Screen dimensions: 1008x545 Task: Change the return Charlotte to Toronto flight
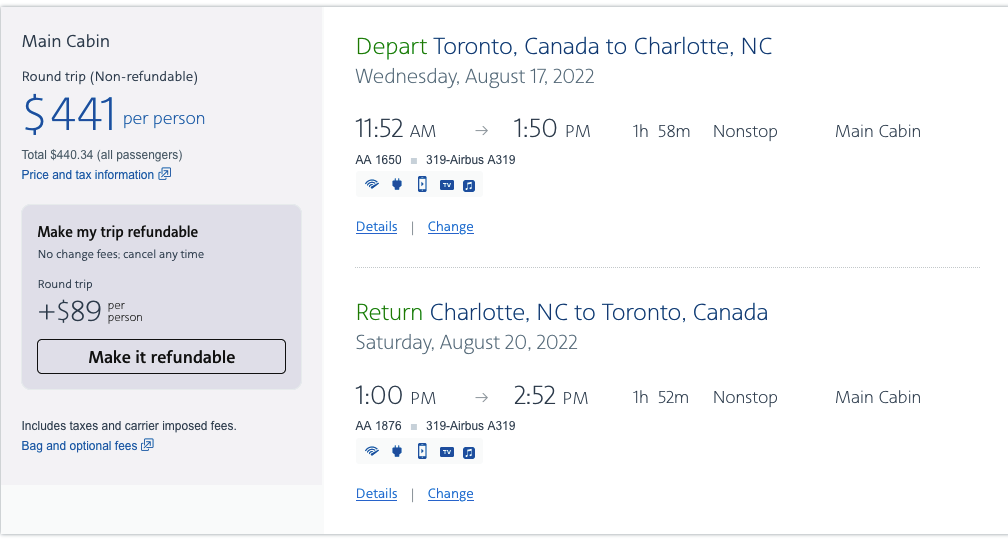[x=450, y=494]
